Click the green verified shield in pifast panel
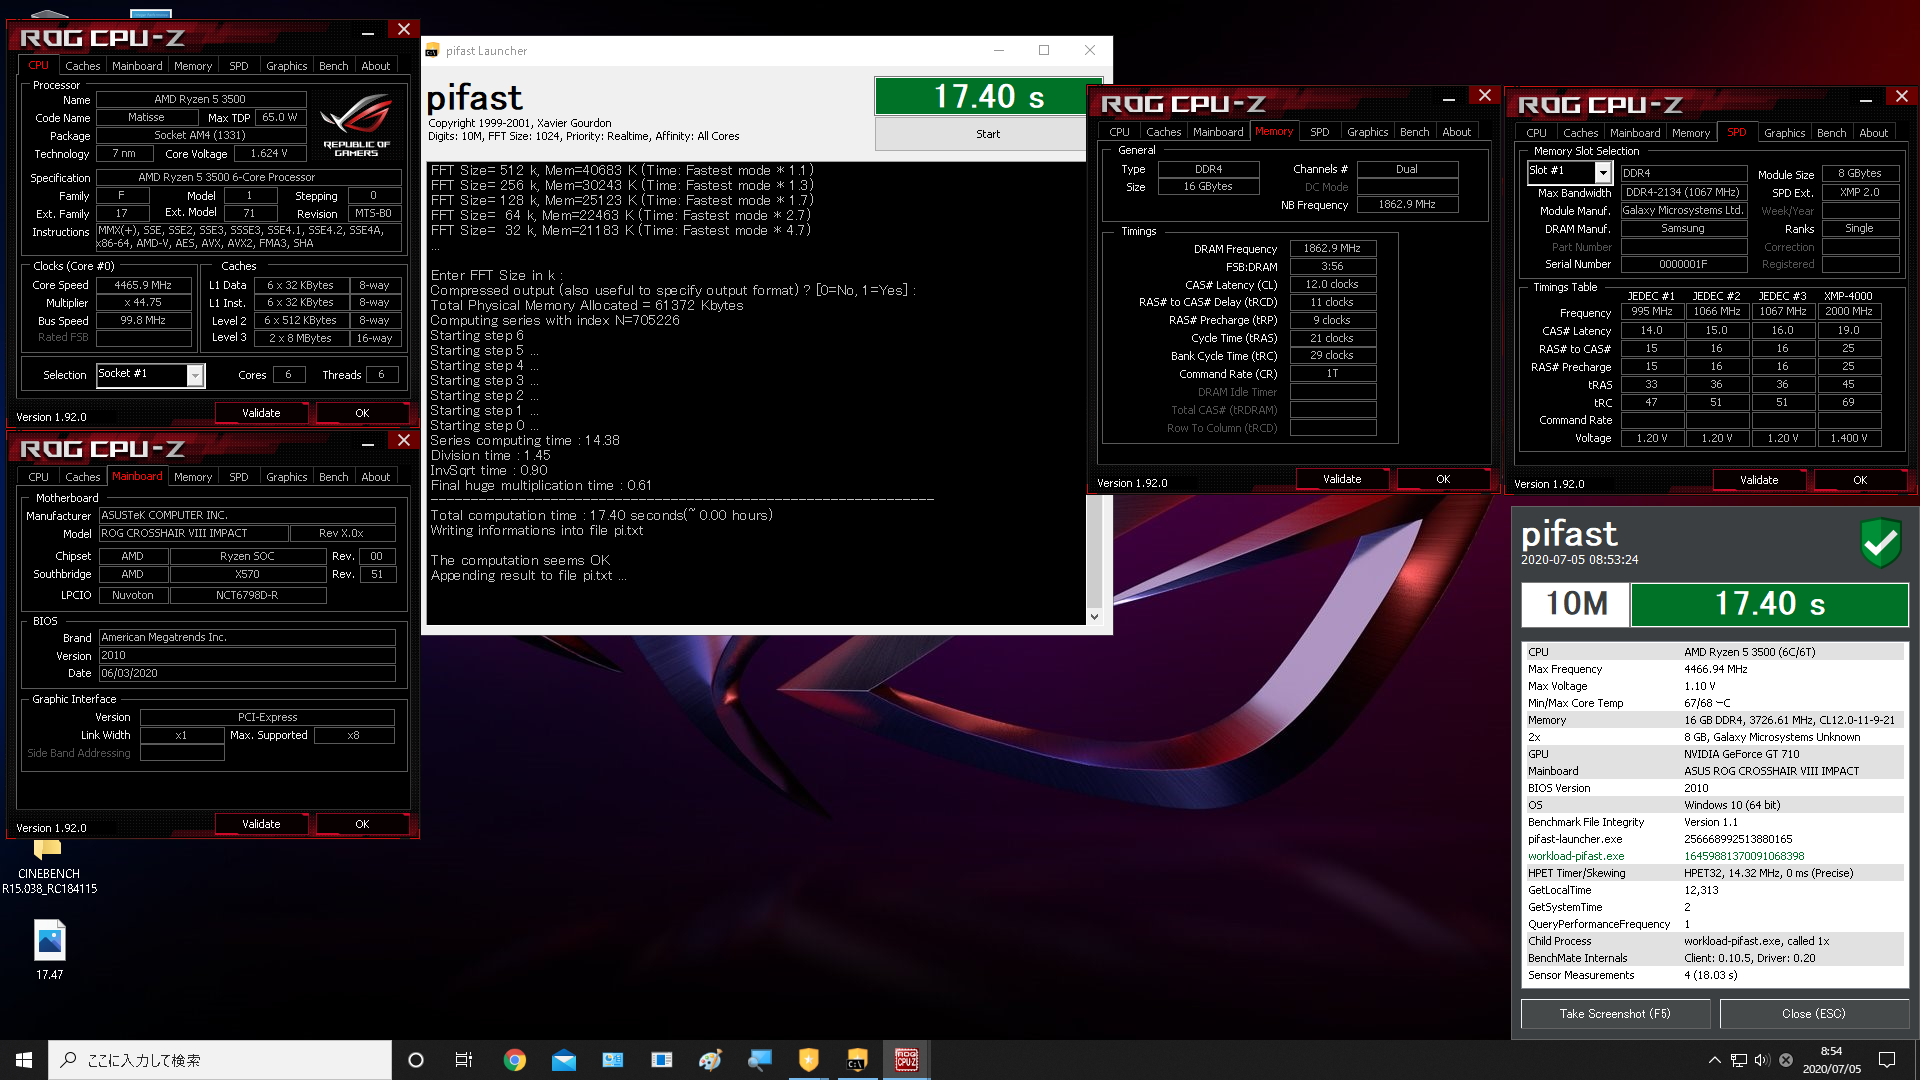1920x1080 pixels. click(x=1880, y=543)
